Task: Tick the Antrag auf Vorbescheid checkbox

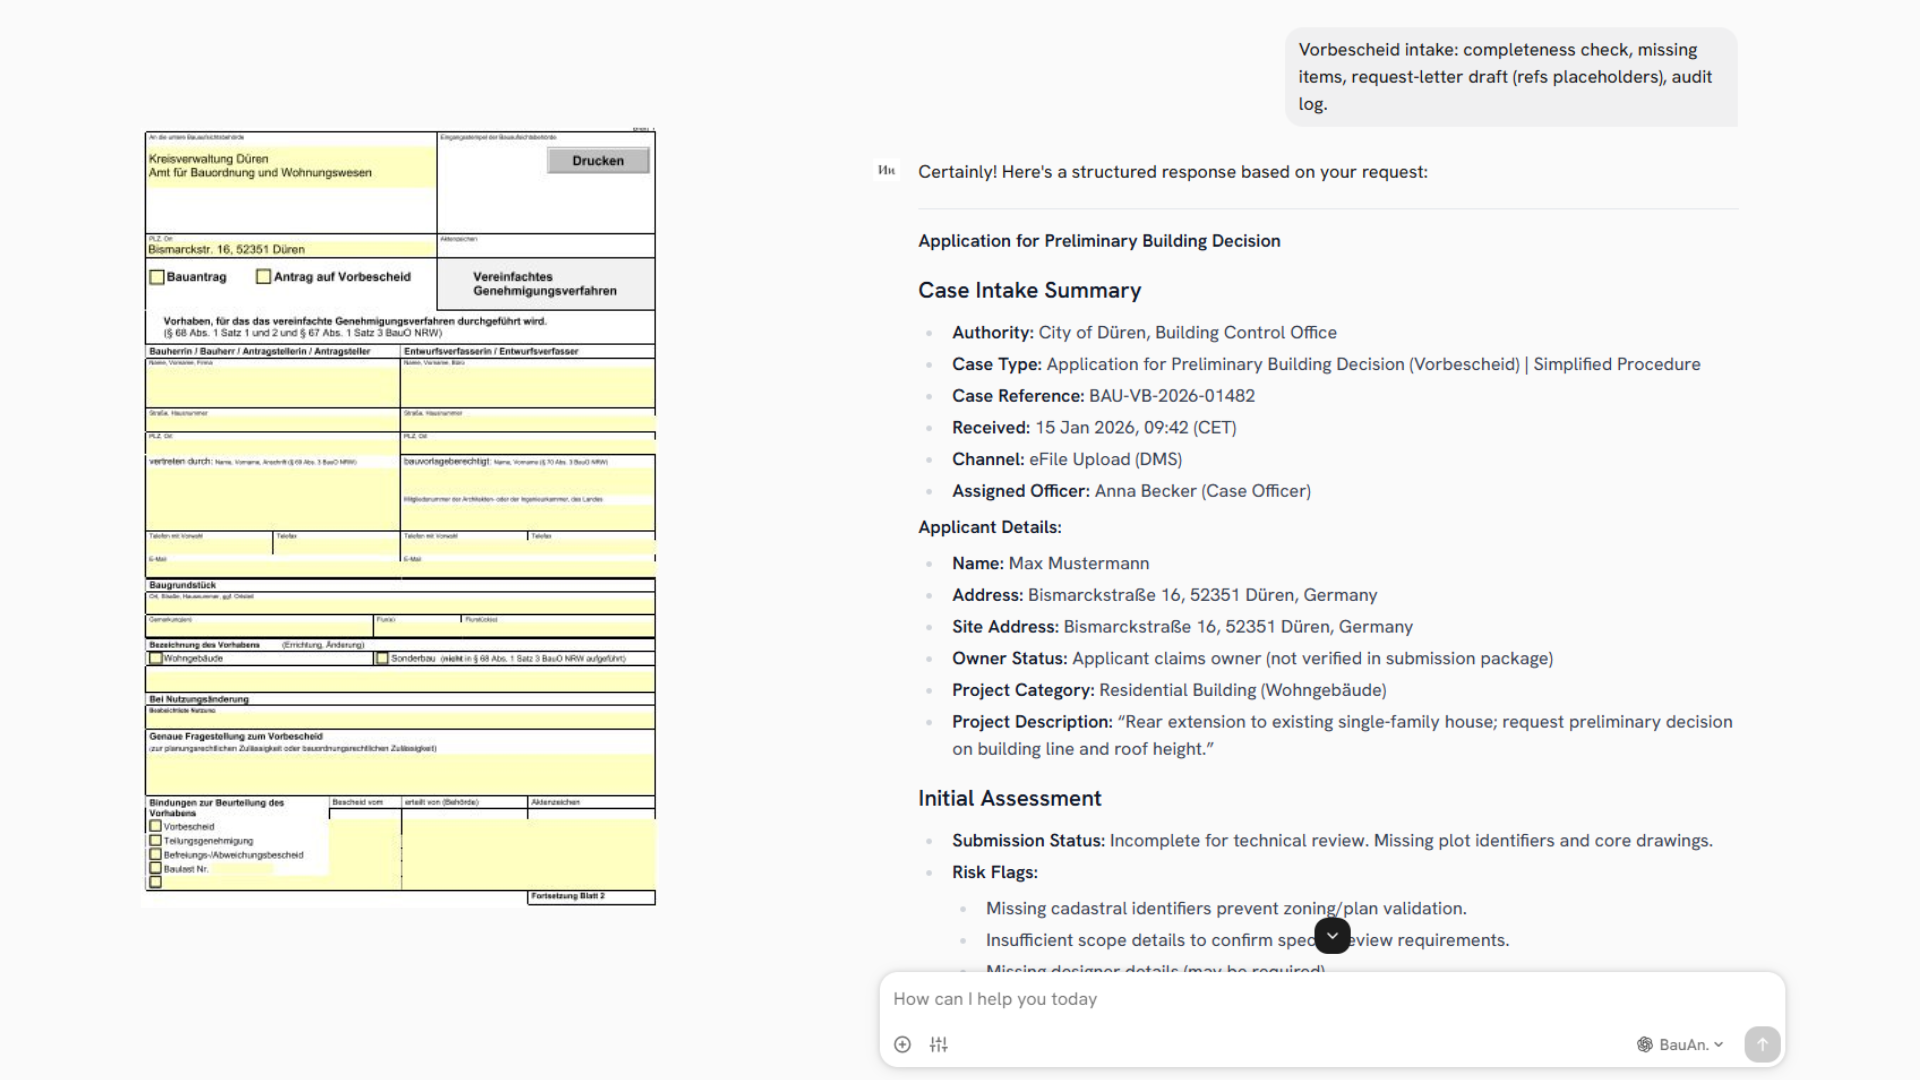Action: 264,277
